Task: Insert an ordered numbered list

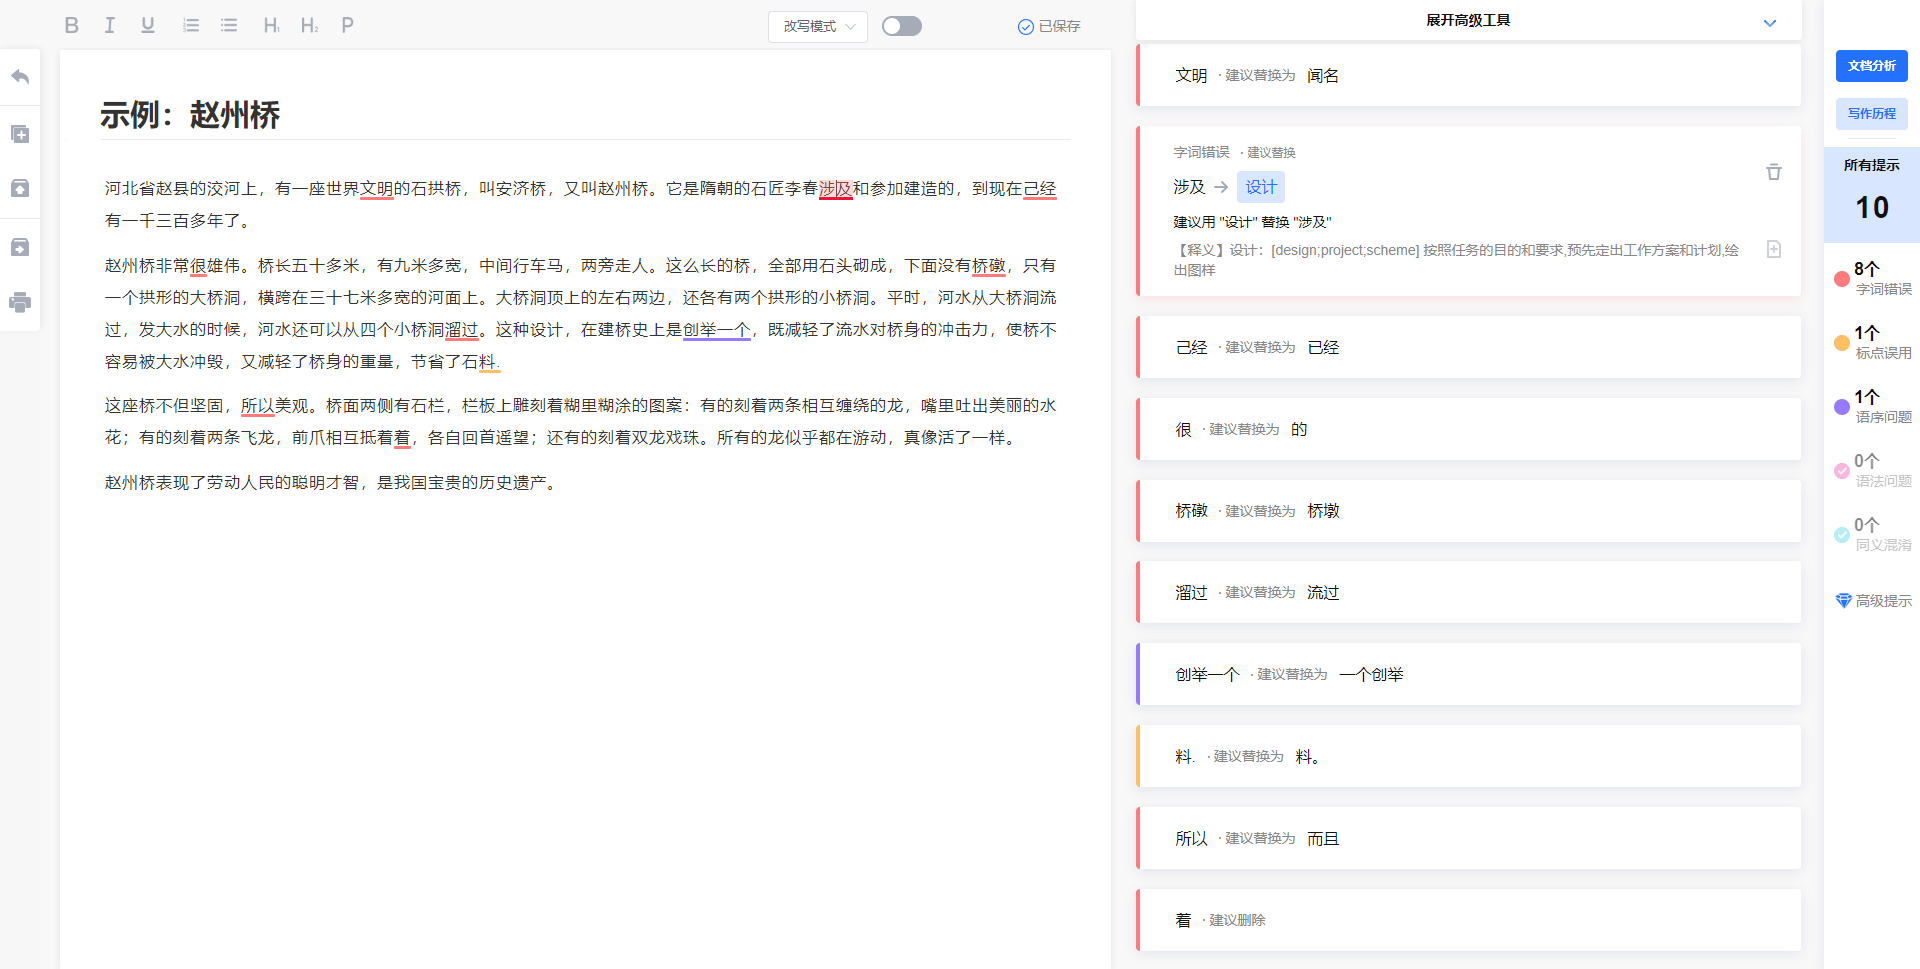Action: (190, 25)
